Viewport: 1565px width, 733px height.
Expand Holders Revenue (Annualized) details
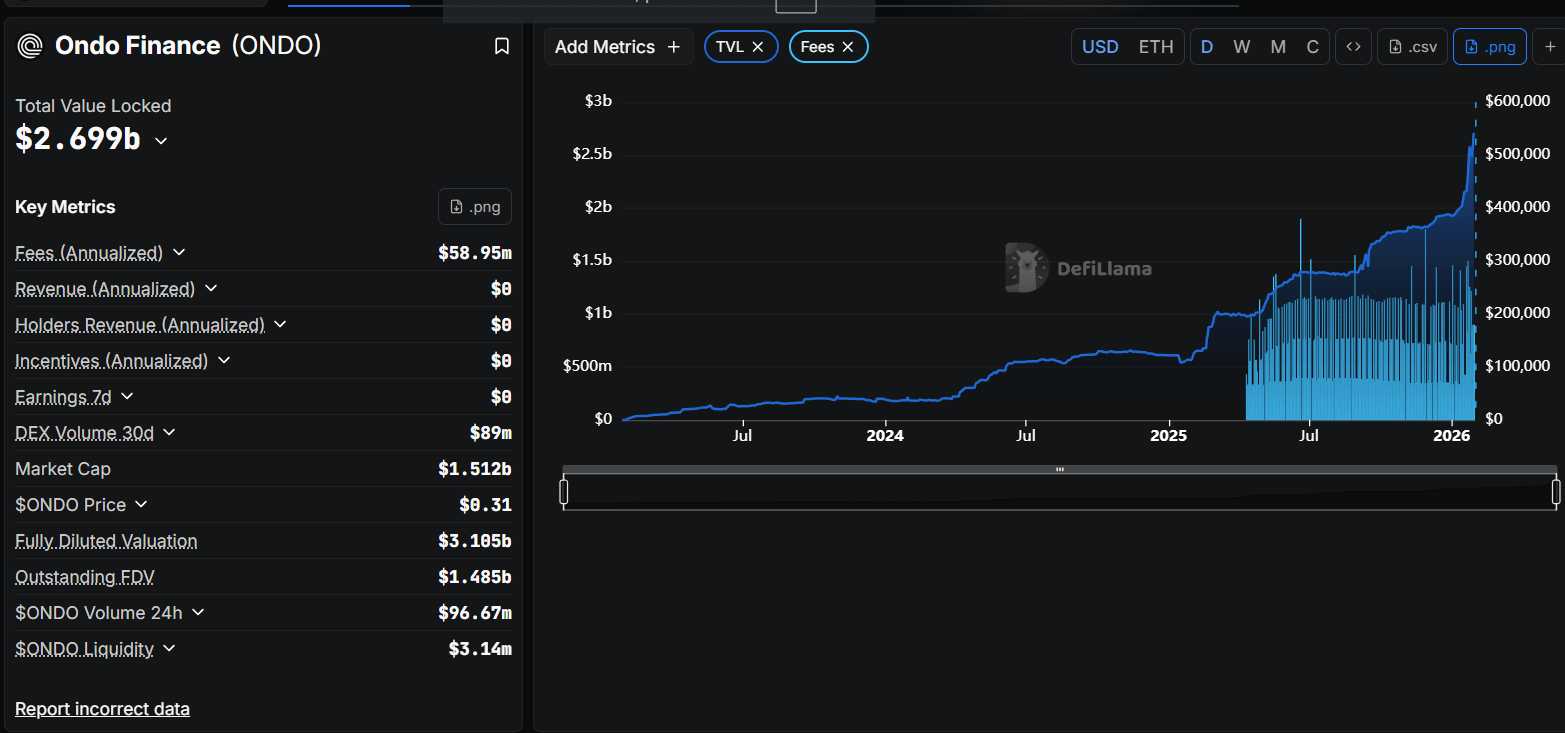(280, 324)
